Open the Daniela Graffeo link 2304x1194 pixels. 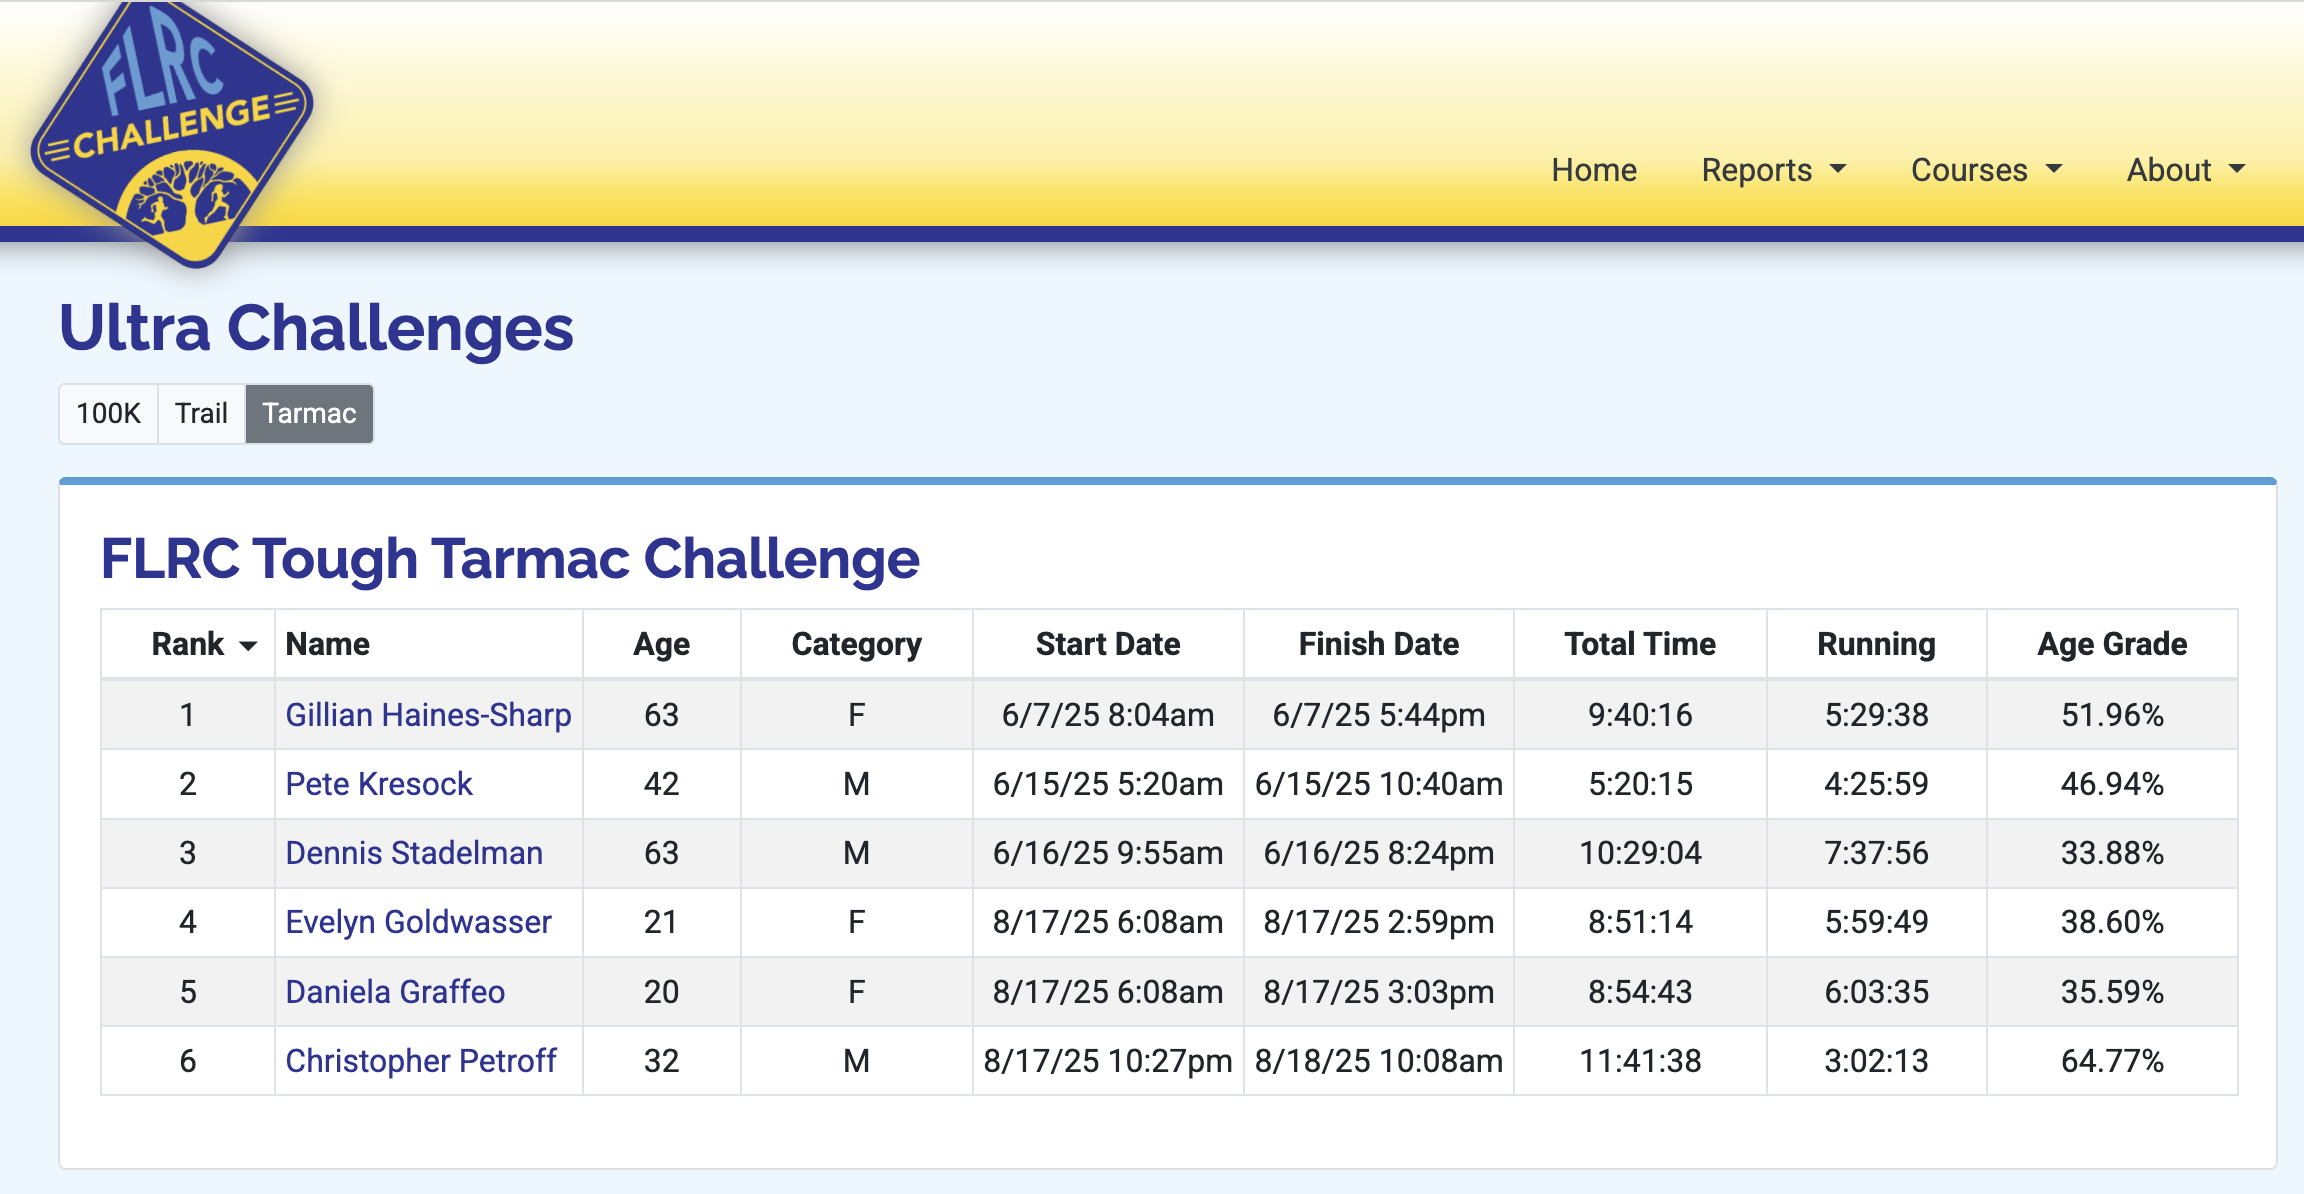point(395,992)
